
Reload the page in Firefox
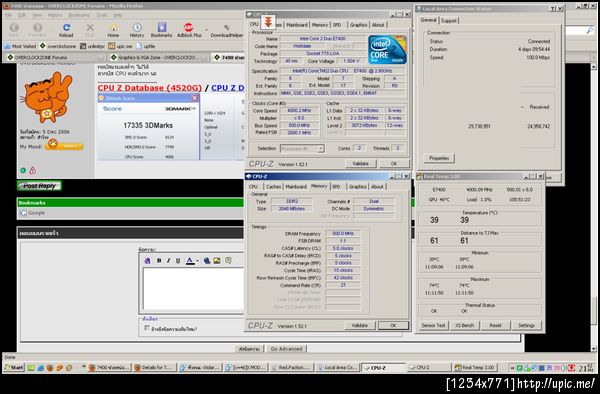click(x=66, y=30)
